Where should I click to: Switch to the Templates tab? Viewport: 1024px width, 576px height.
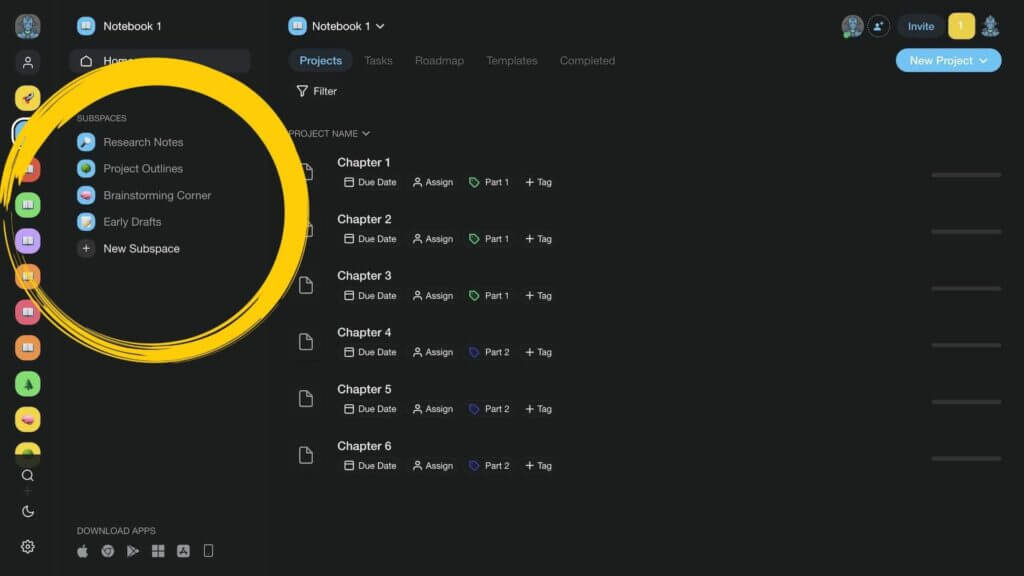511,61
